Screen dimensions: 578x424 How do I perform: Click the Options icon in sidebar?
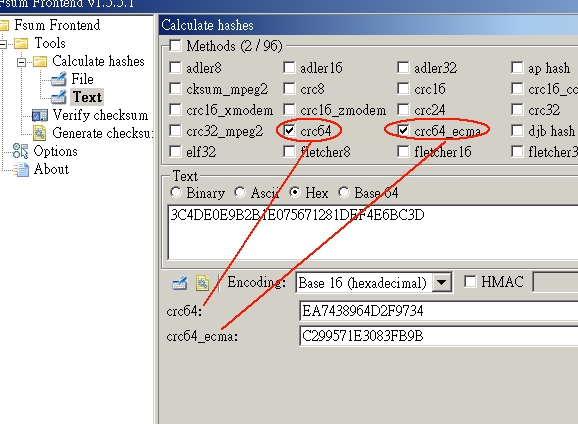coord(20,151)
